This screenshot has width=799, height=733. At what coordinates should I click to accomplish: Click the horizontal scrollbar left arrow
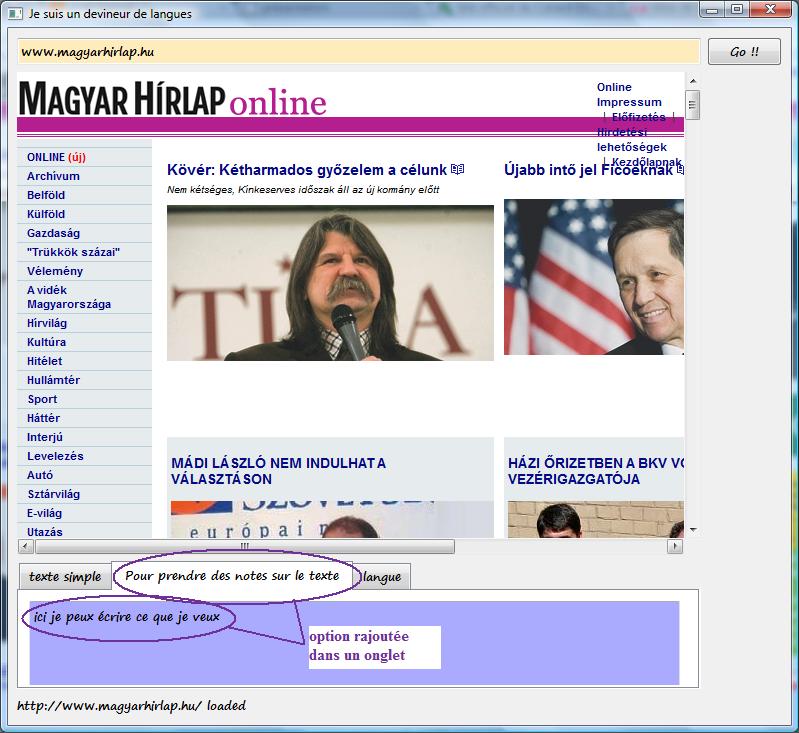(x=25, y=546)
